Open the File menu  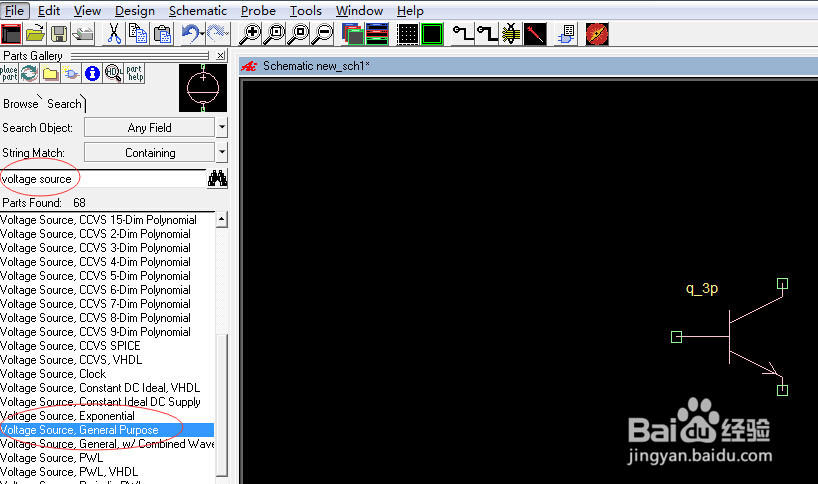pyautogui.click(x=15, y=10)
